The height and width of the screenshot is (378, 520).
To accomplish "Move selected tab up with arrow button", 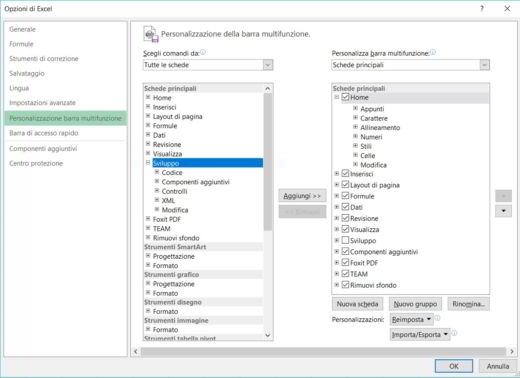I will (x=503, y=196).
